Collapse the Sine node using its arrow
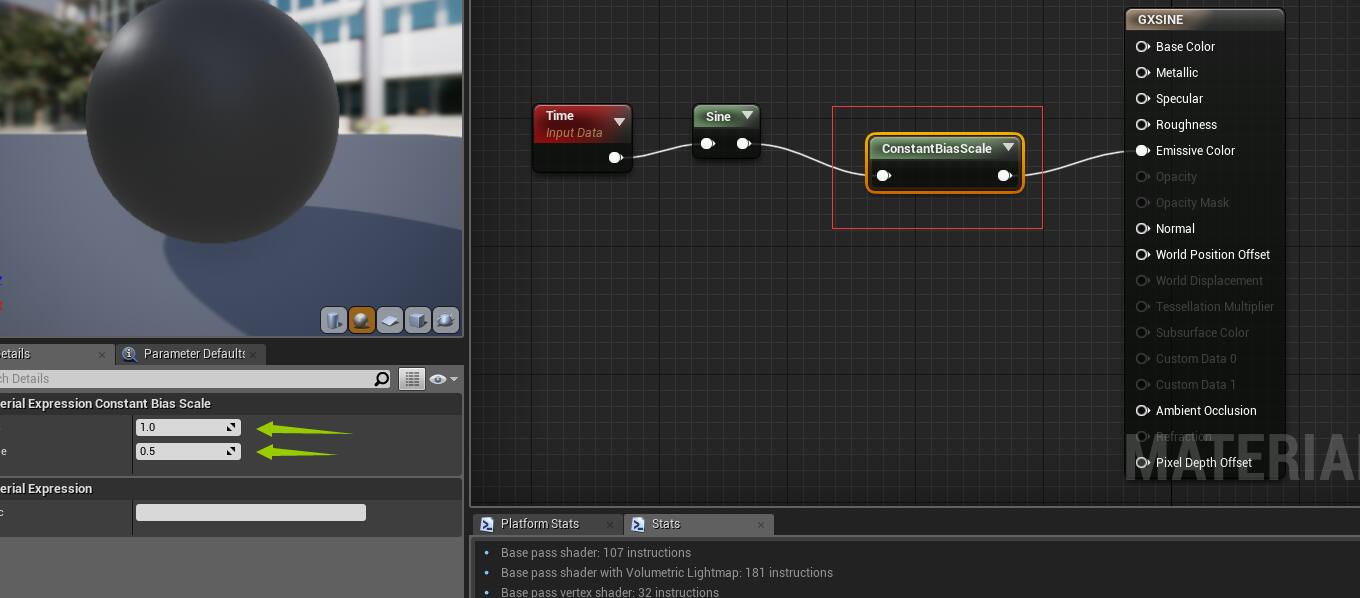Viewport: 1360px width, 598px height. tap(747, 116)
